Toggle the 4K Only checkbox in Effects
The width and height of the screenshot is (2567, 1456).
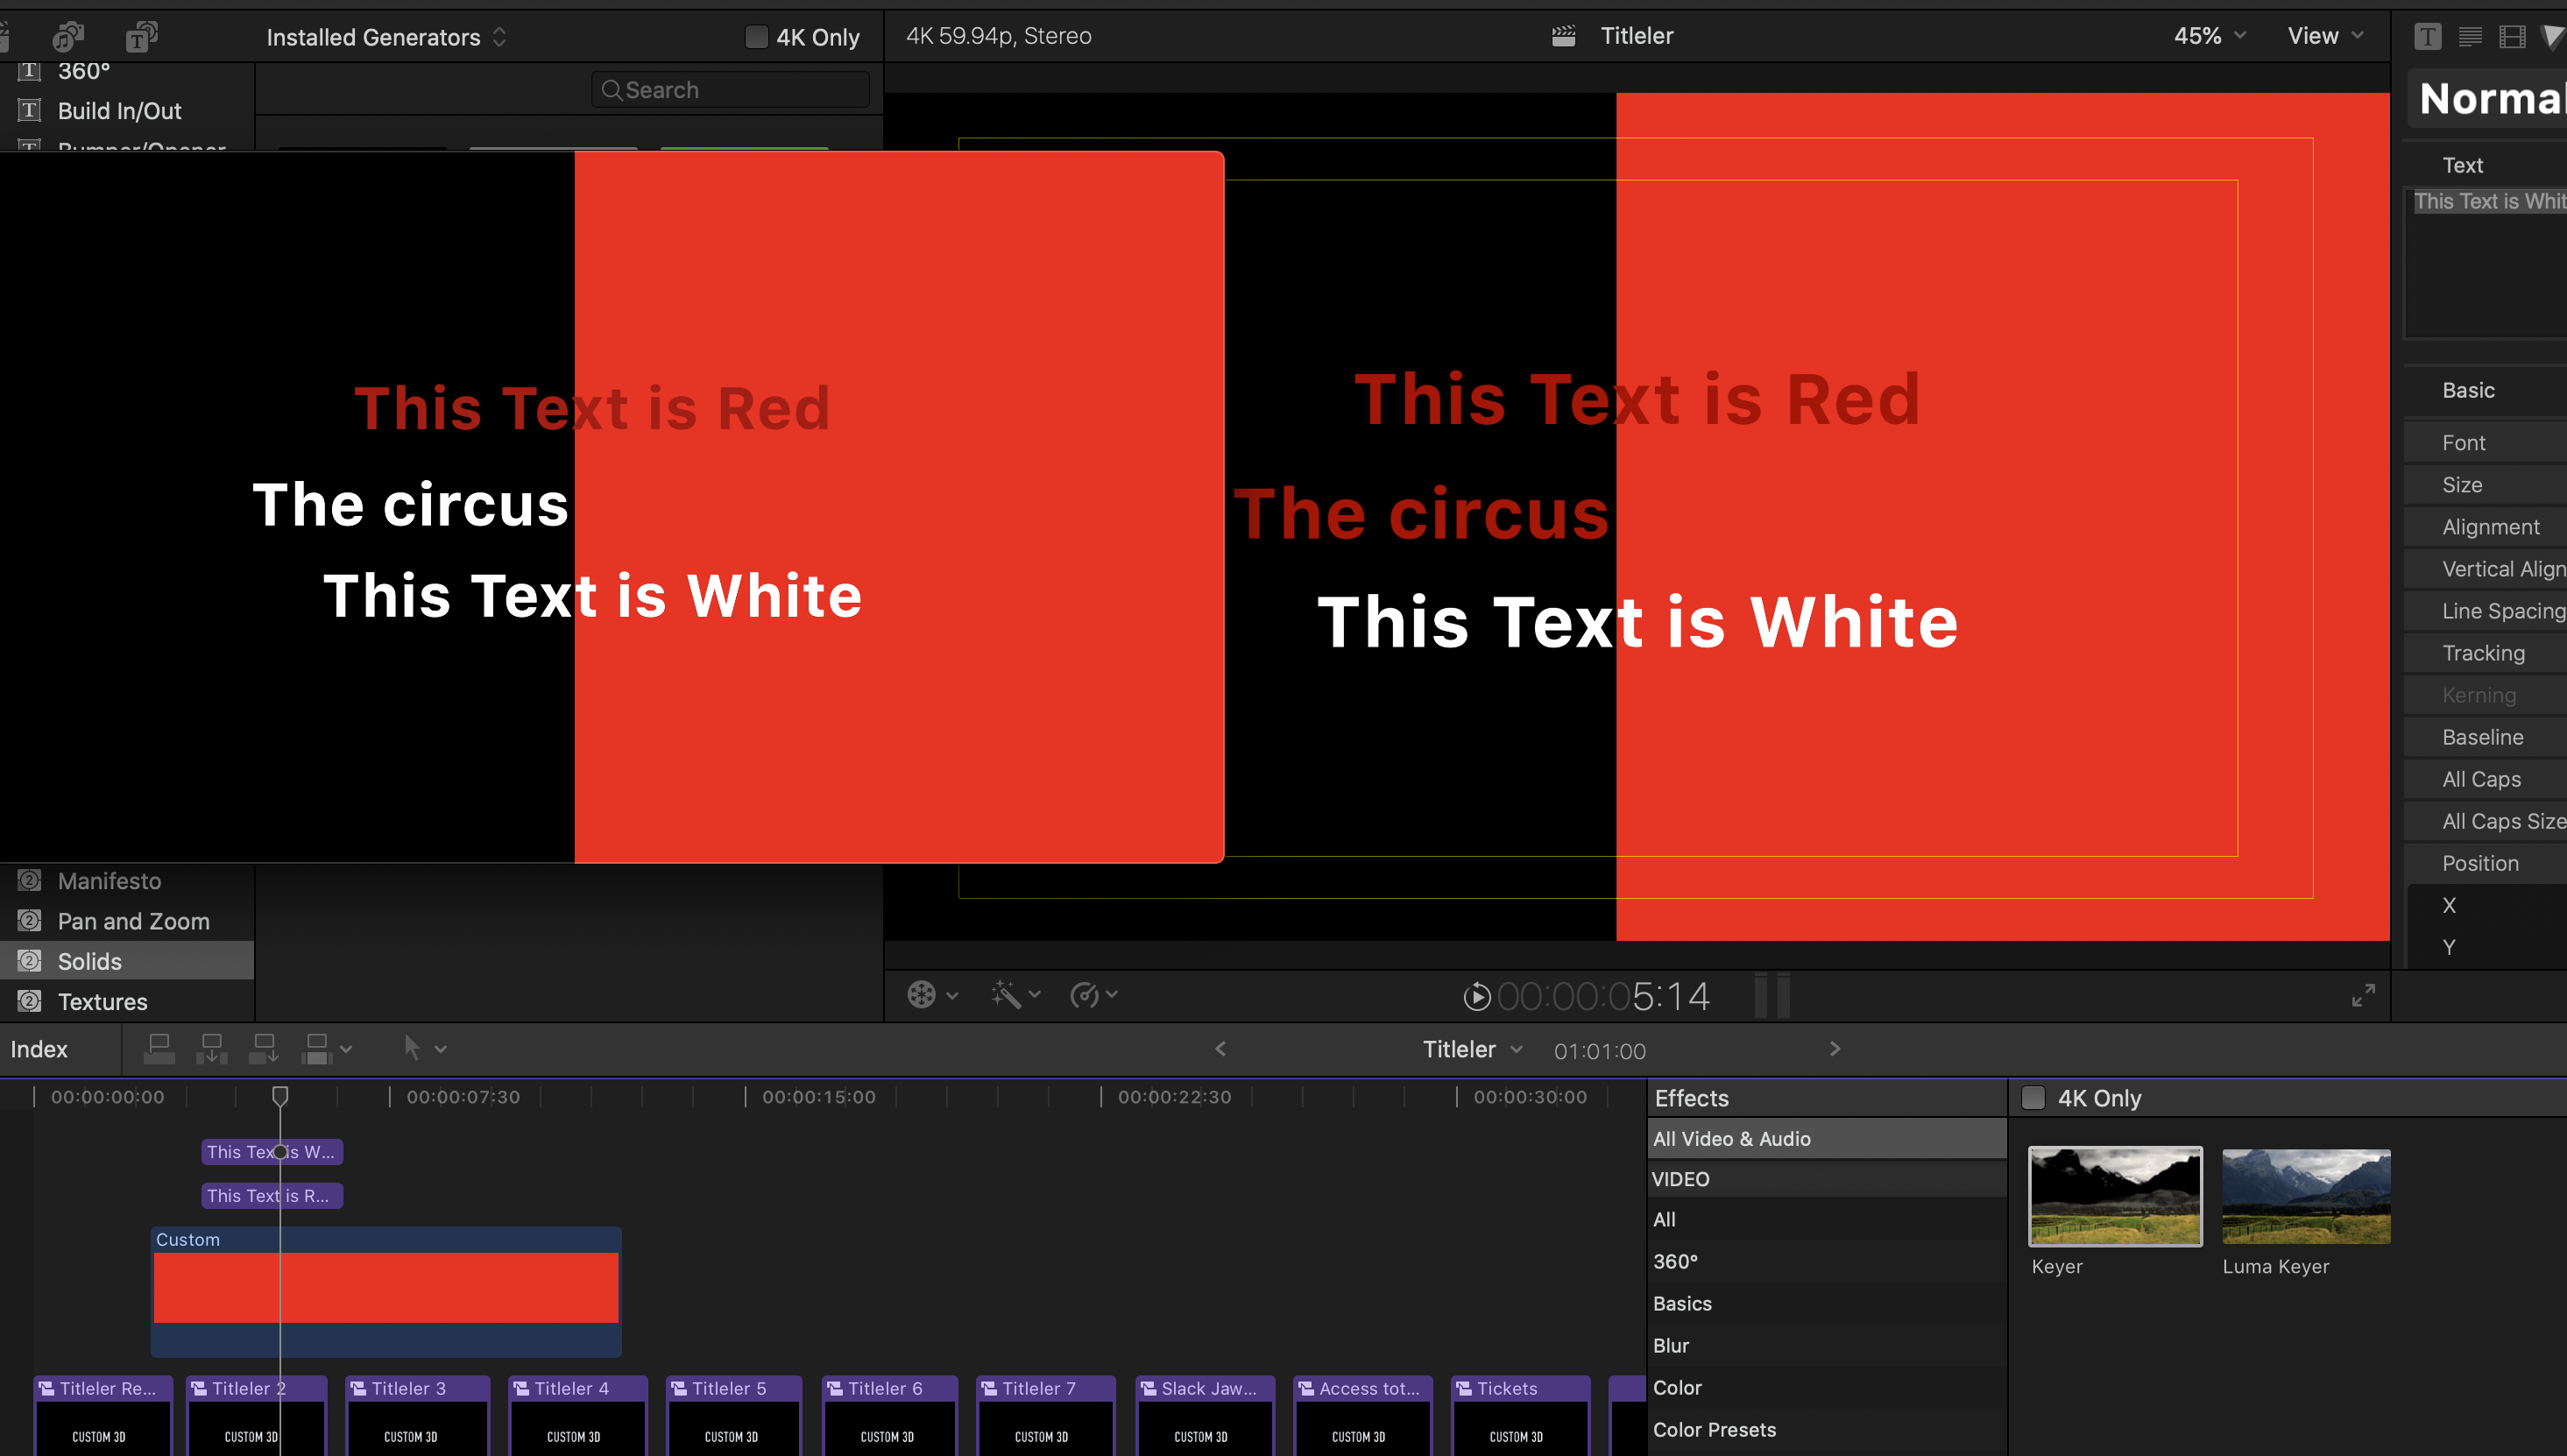point(2031,1099)
